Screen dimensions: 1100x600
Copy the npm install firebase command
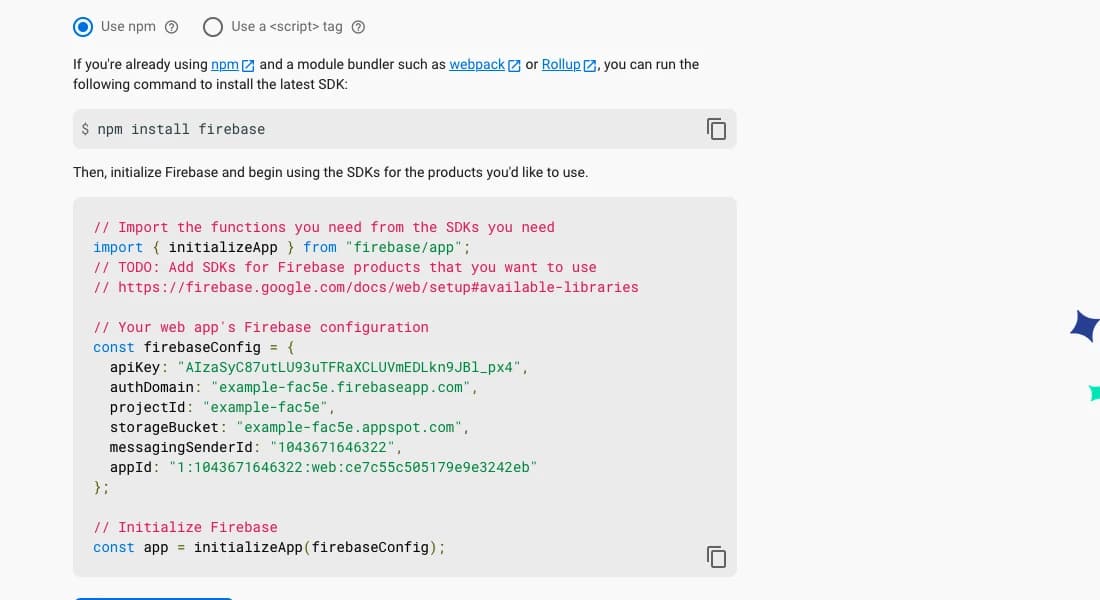(x=716, y=129)
